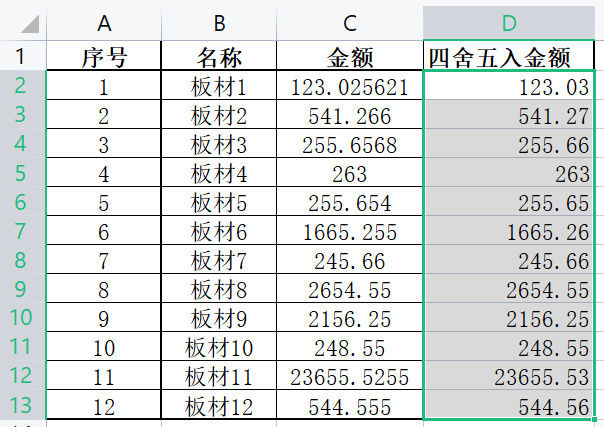Click rounded value 541.27
The width and height of the screenshot is (604, 427).
point(509,114)
